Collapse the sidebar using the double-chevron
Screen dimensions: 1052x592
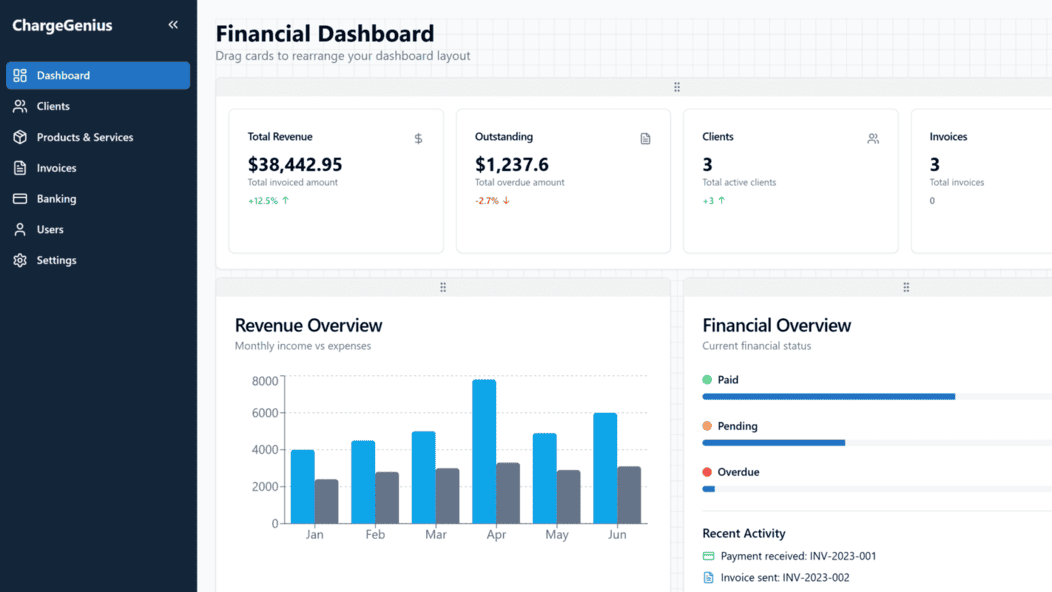pyautogui.click(x=171, y=25)
